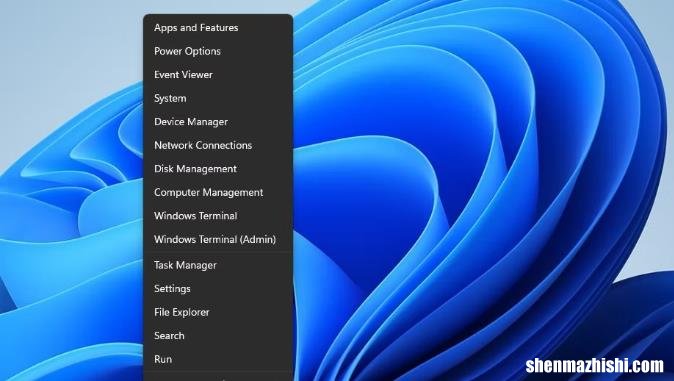The width and height of the screenshot is (674, 381).
Task: Open Computer Management
Action: point(218,193)
